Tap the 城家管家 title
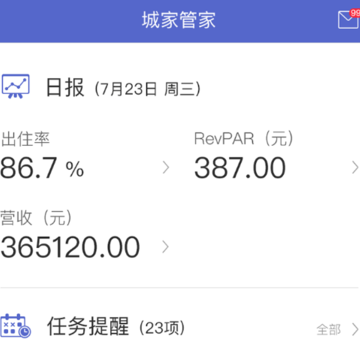The height and width of the screenshot is (360, 360). click(179, 20)
